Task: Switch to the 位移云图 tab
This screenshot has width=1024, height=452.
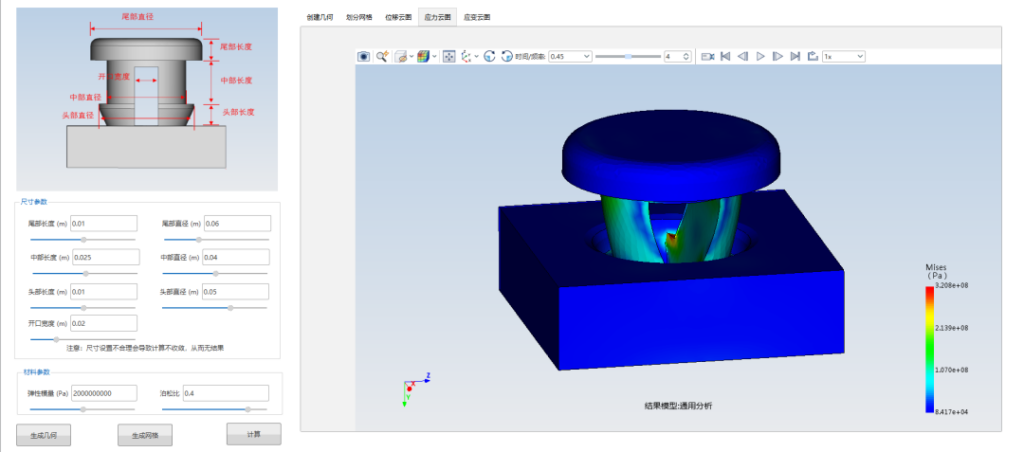Action: [398, 17]
